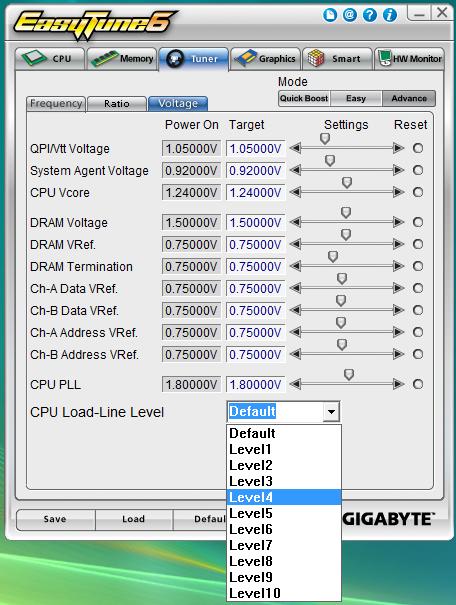Screen dimensions: 456x605
Task: Click the blue @ email icon
Action: coord(350,15)
